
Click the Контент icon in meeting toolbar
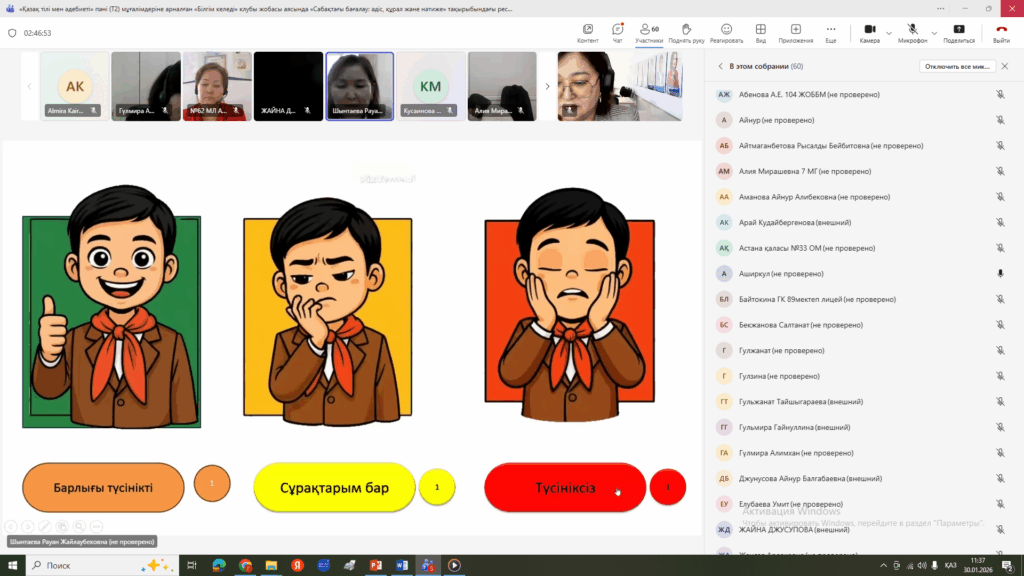(x=588, y=32)
